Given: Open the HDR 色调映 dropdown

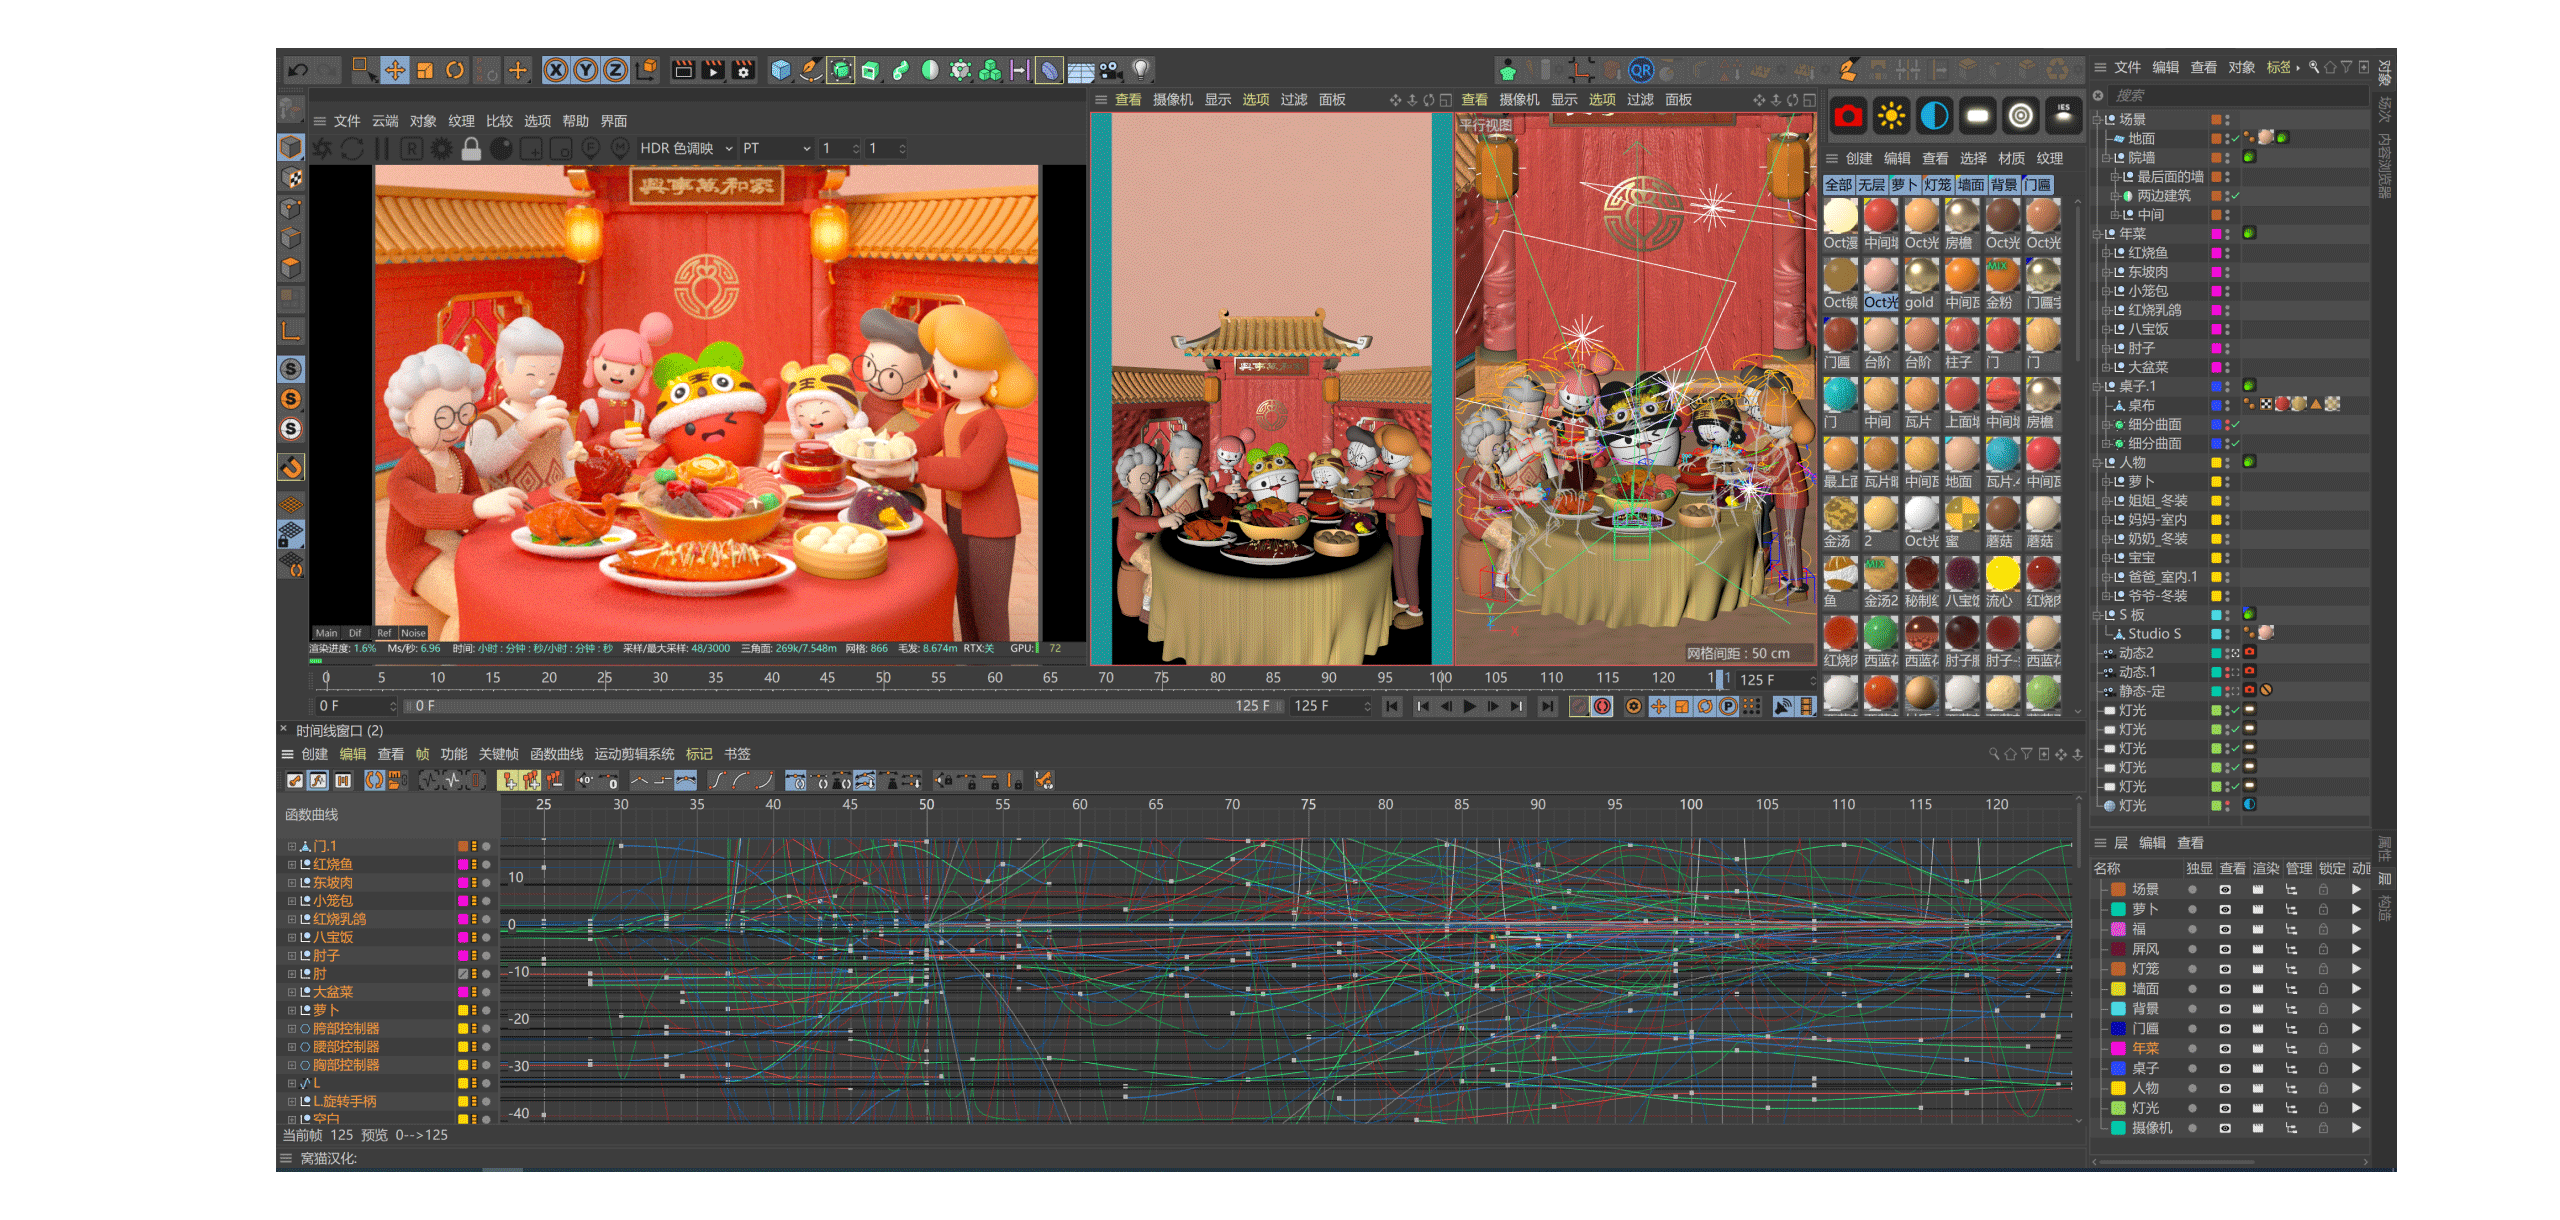Looking at the screenshot, I should pyautogui.click(x=686, y=148).
